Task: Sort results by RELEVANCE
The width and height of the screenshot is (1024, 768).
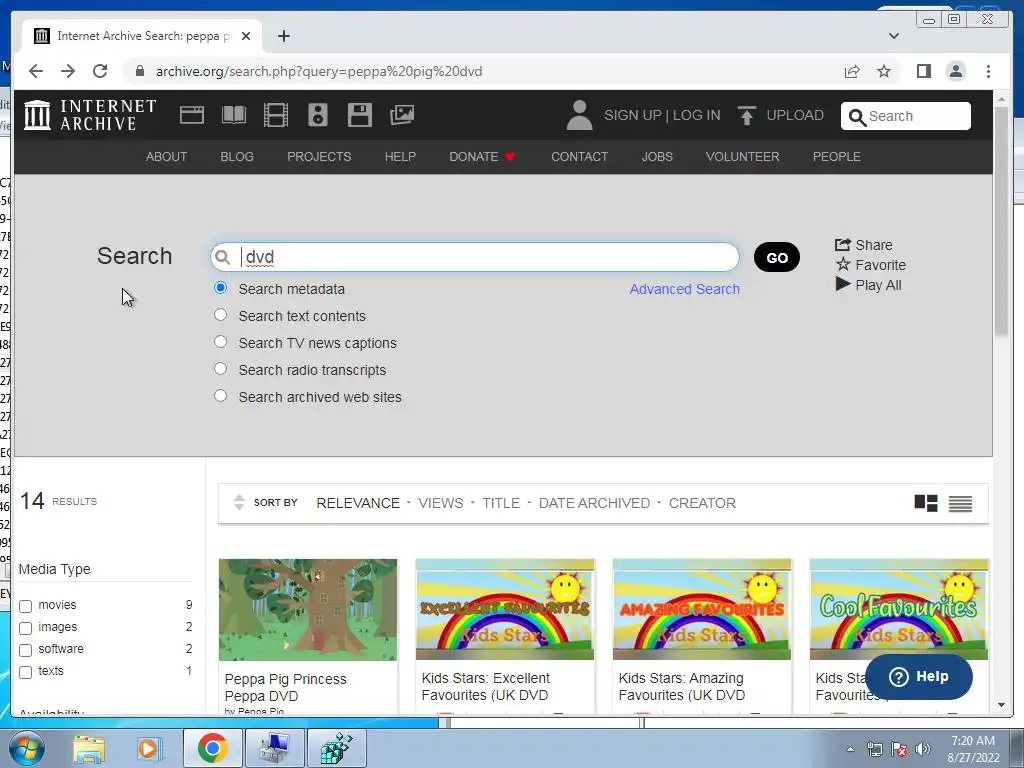Action: coord(358,503)
